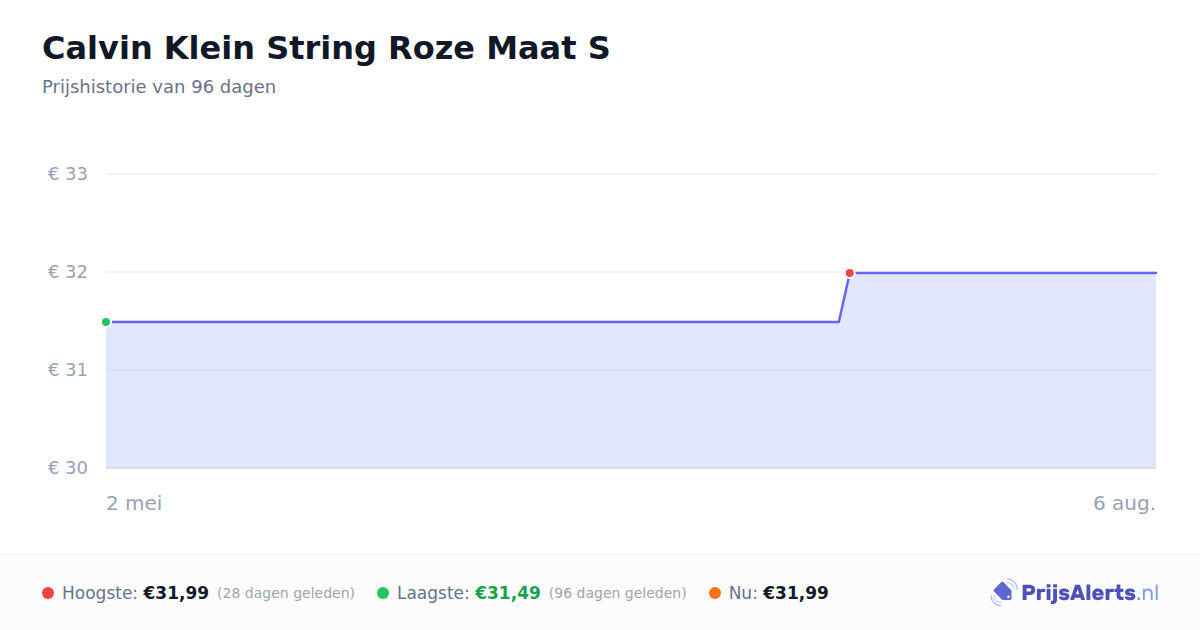
Task: Click the orange dot next to Nu legend
Action: pyautogui.click(x=715, y=593)
